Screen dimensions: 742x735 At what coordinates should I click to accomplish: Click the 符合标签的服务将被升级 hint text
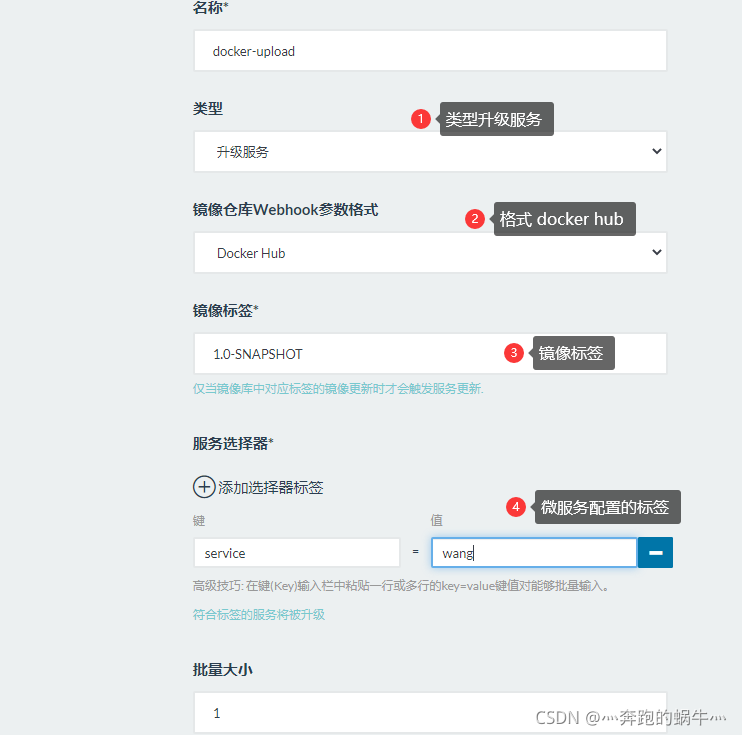[x=259, y=614]
